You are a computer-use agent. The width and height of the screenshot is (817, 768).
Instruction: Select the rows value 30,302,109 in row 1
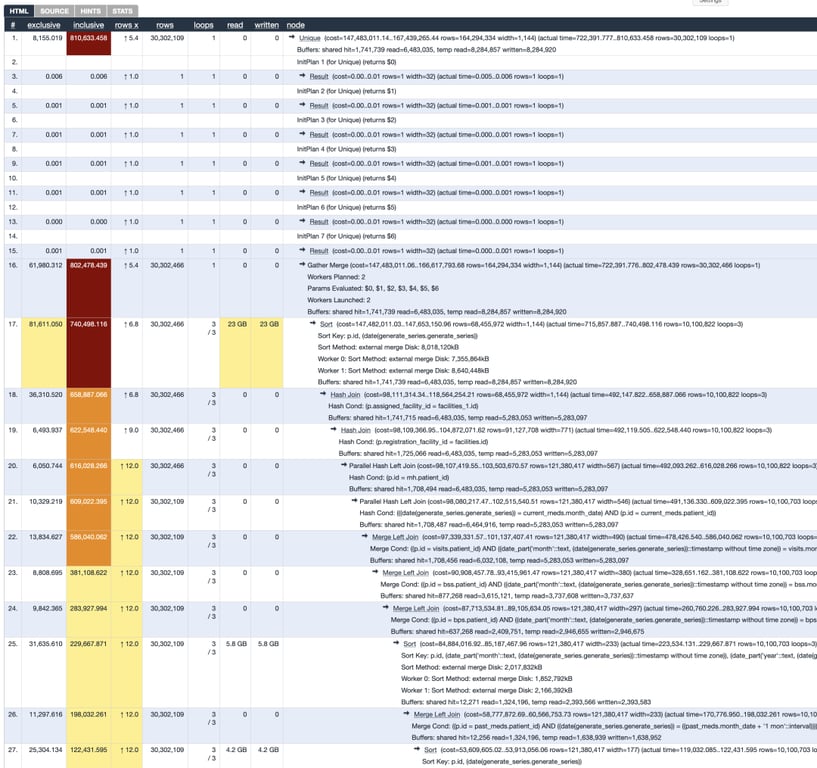(x=167, y=38)
